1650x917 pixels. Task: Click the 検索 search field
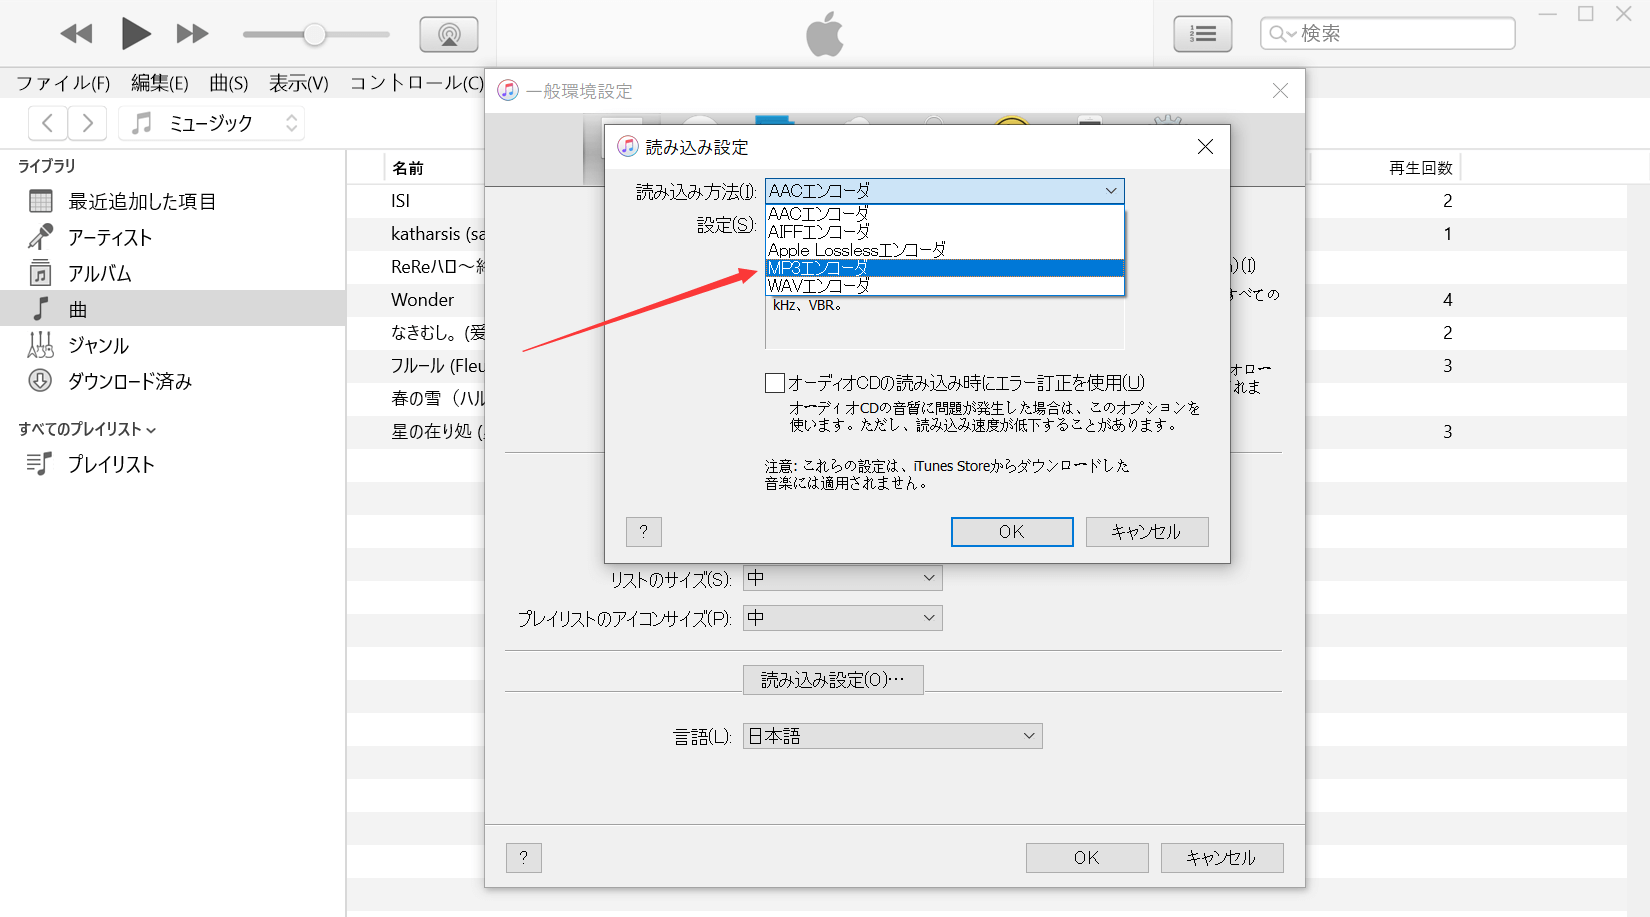(x=1388, y=34)
